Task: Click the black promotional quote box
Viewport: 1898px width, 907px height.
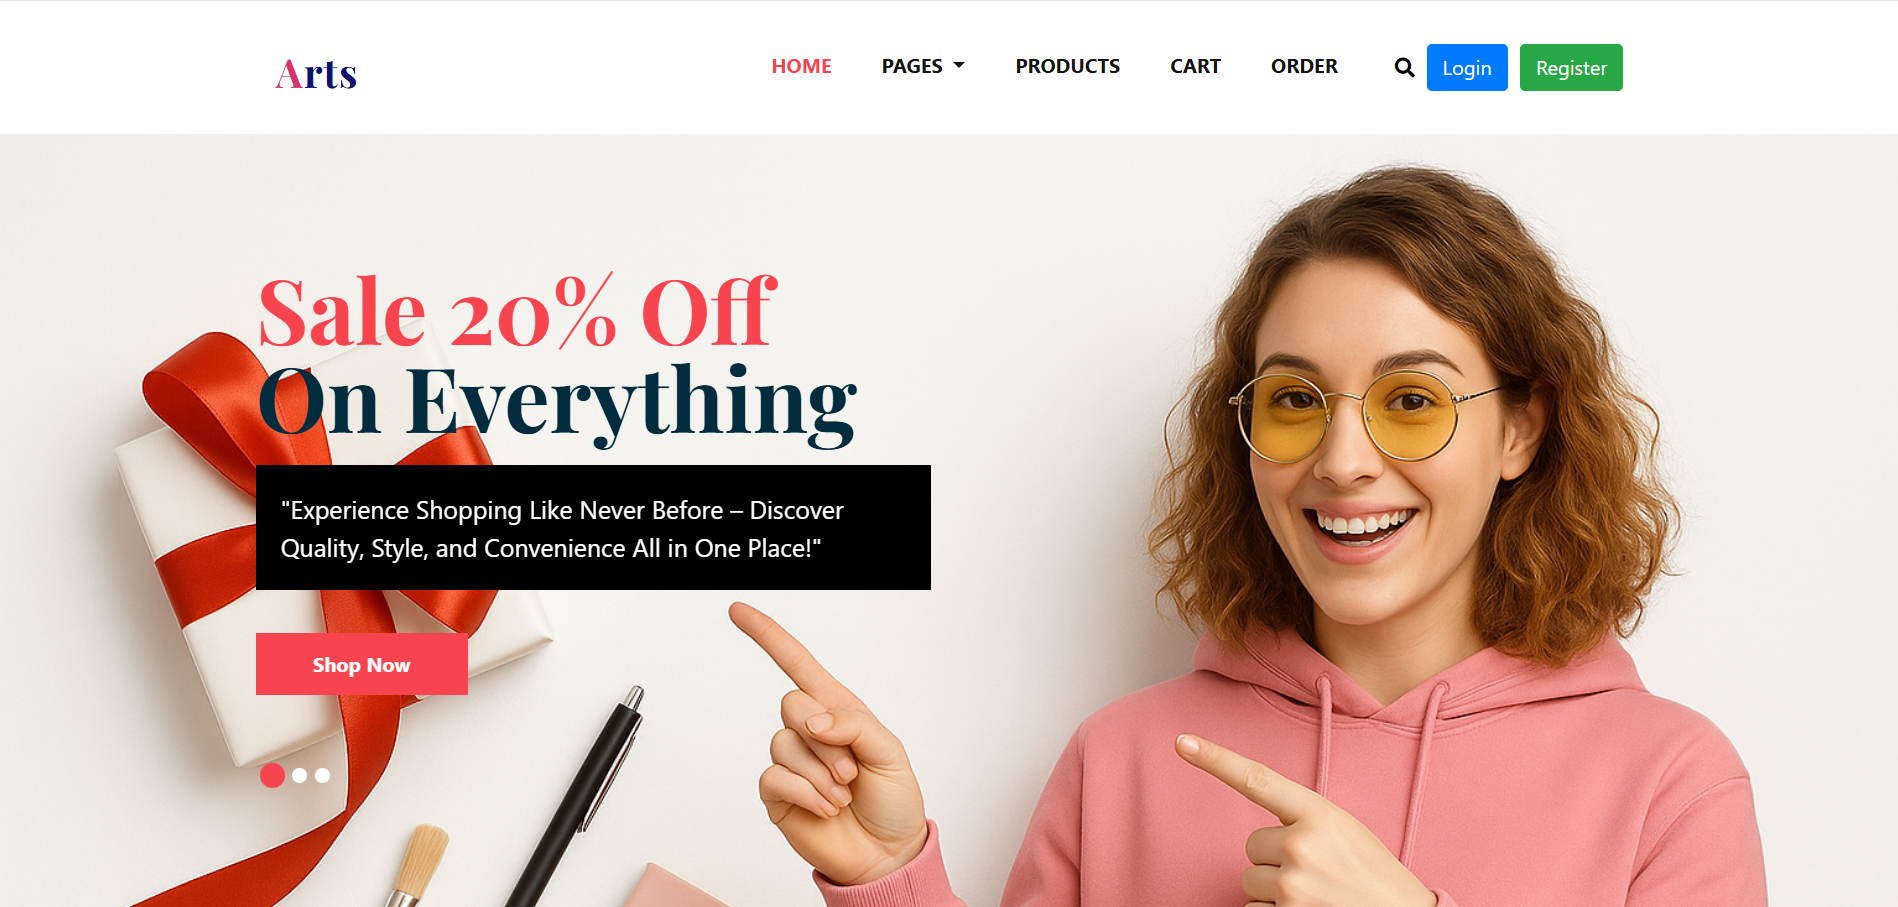Action: [x=593, y=527]
